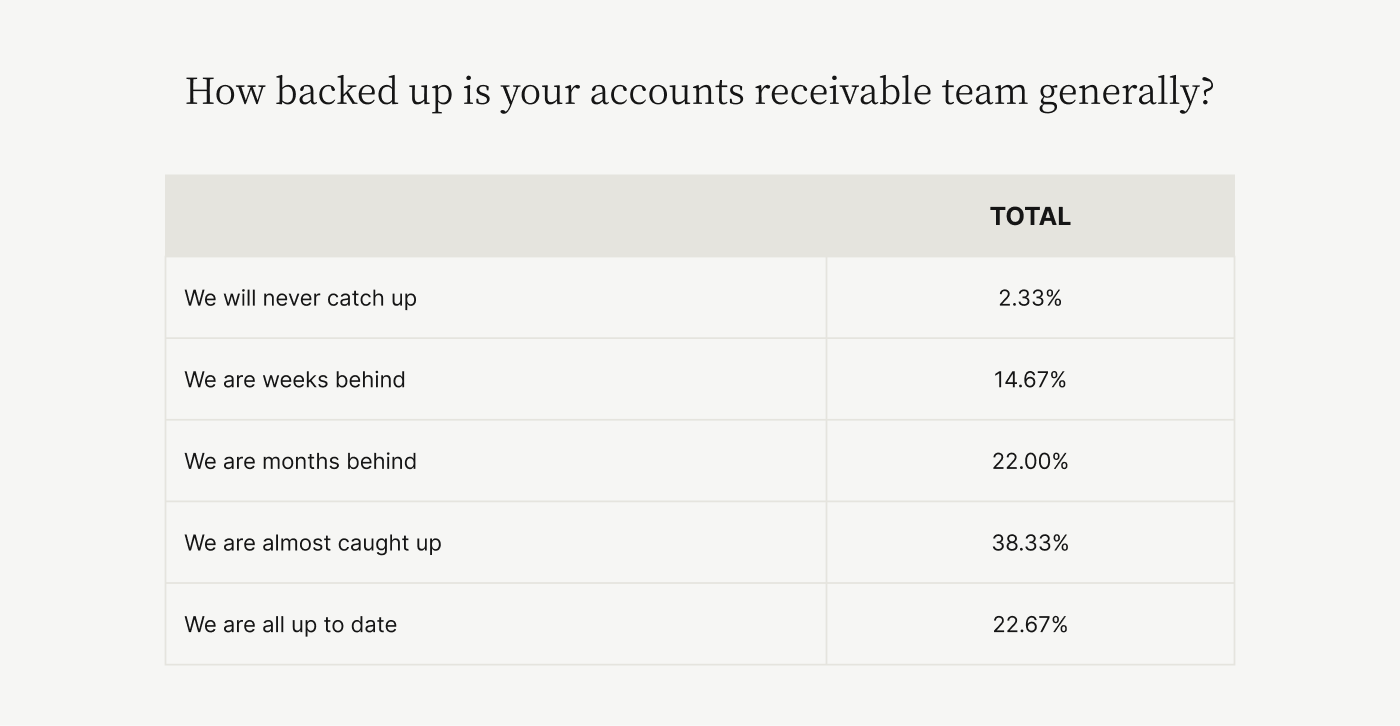
Task: Click the empty header cell above row labels
Action: click(x=496, y=216)
